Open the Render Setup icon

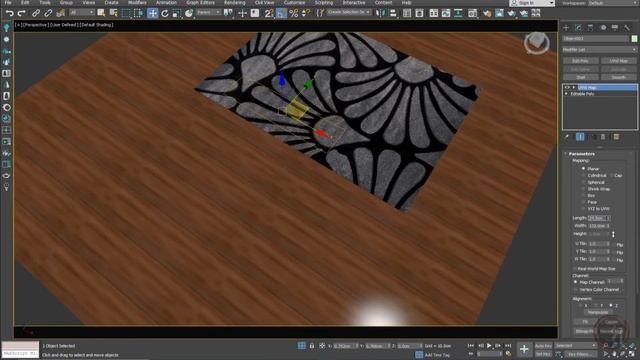[x=487, y=13]
